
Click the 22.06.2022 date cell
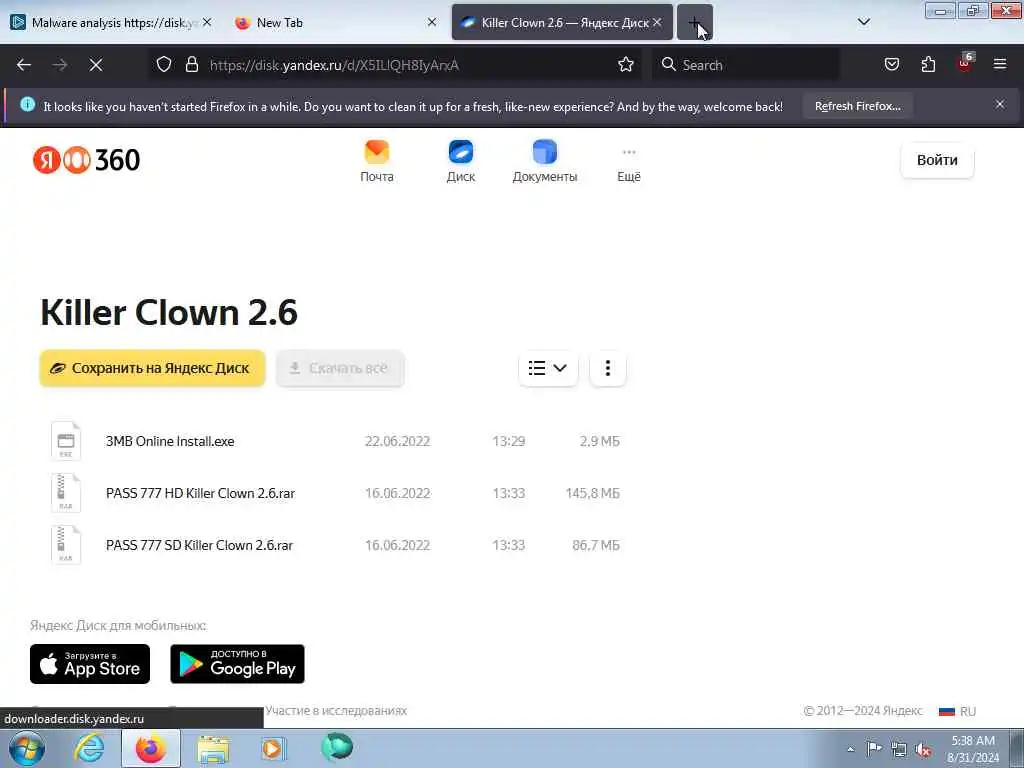click(x=397, y=441)
